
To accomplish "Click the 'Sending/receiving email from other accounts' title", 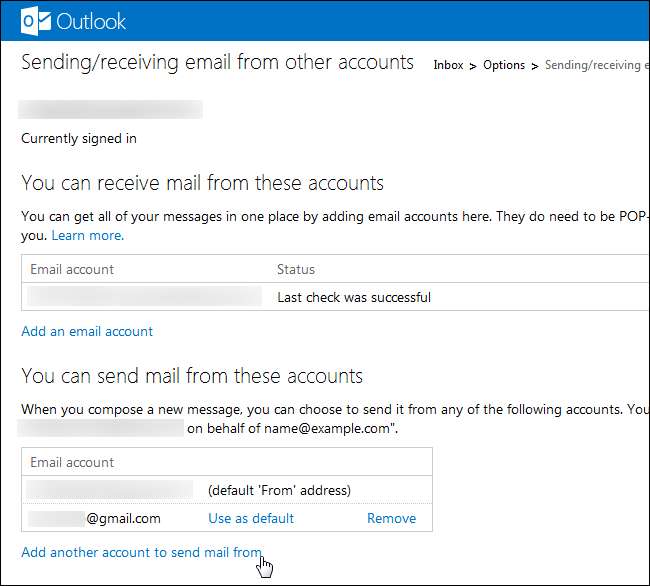I will [x=217, y=62].
